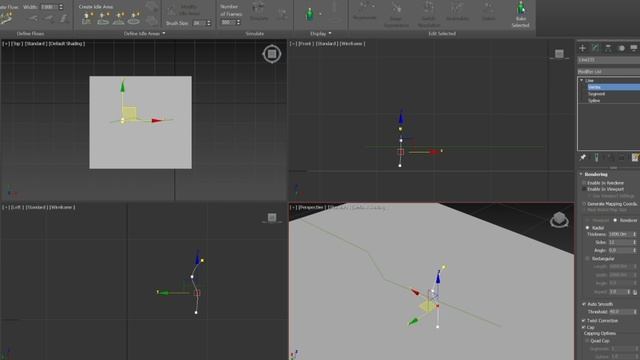640x360 pixels.
Task: Click the Bake Selected icon
Action: point(521,8)
